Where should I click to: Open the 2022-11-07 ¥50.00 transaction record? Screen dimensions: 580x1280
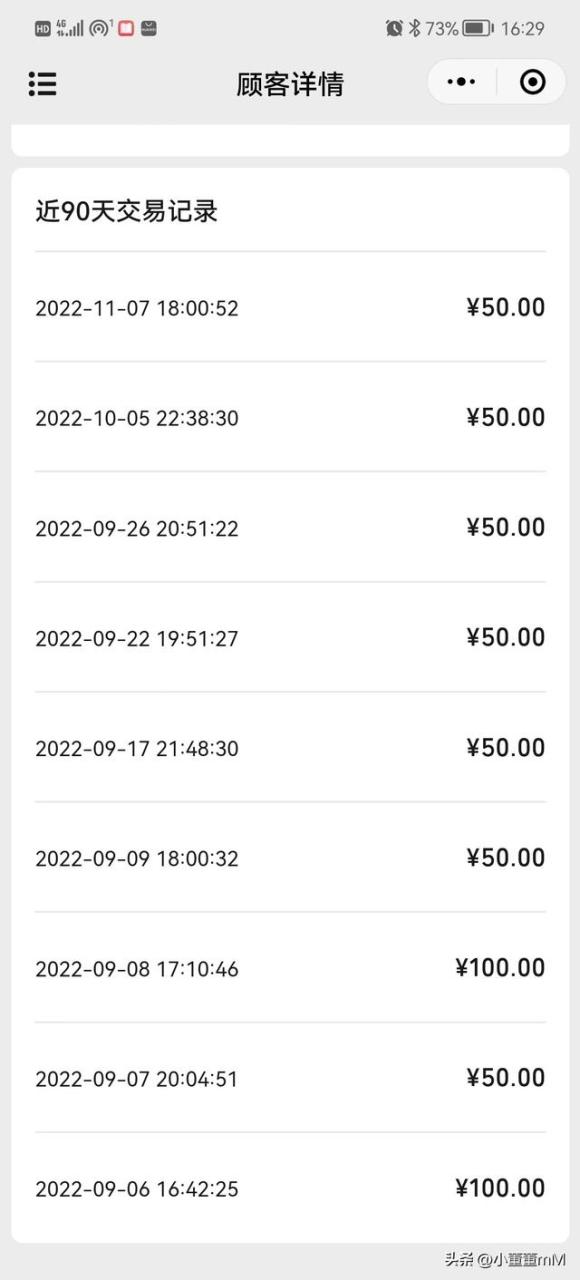coord(290,307)
